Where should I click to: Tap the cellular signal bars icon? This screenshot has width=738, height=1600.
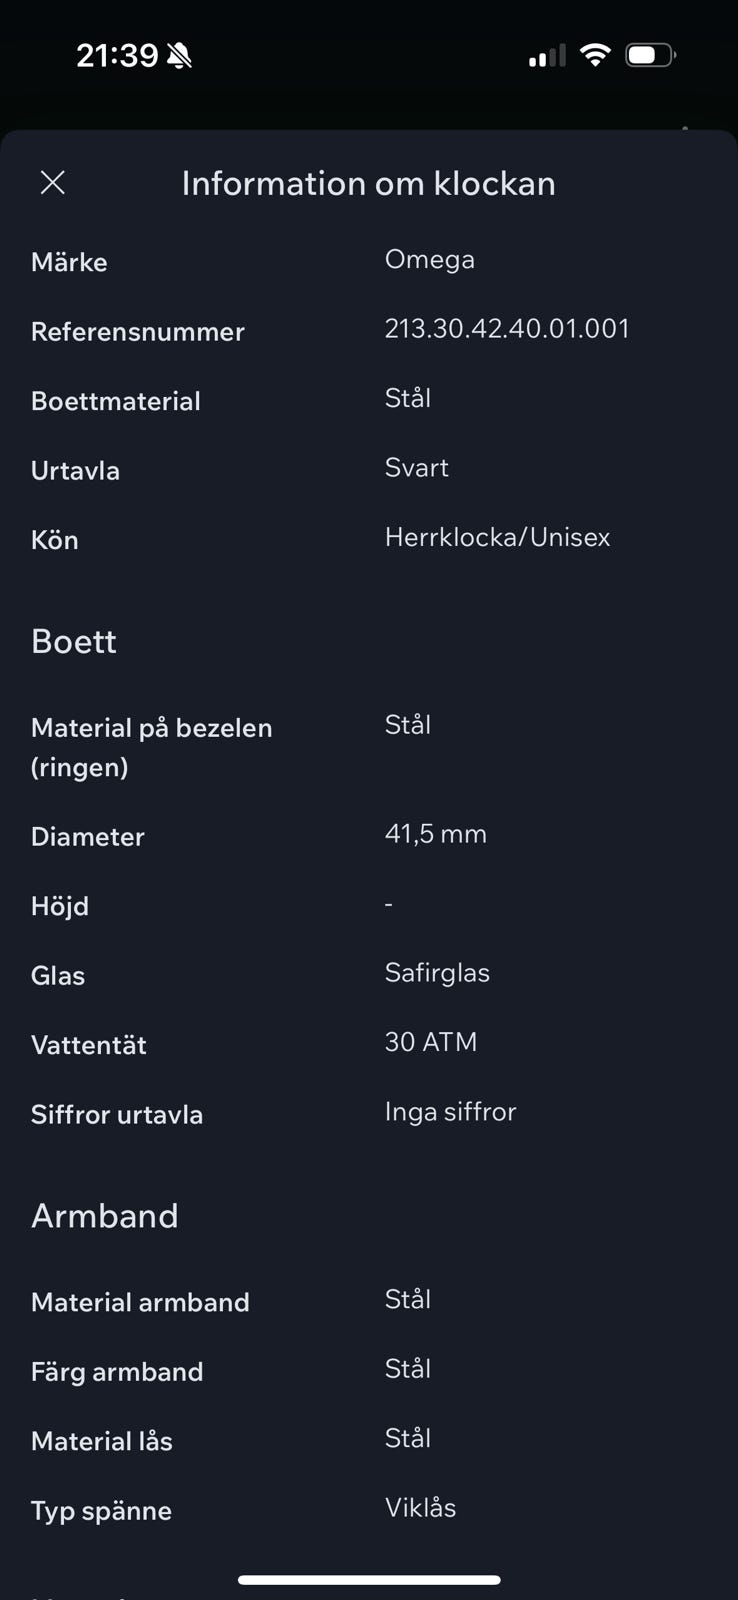pyautogui.click(x=546, y=56)
